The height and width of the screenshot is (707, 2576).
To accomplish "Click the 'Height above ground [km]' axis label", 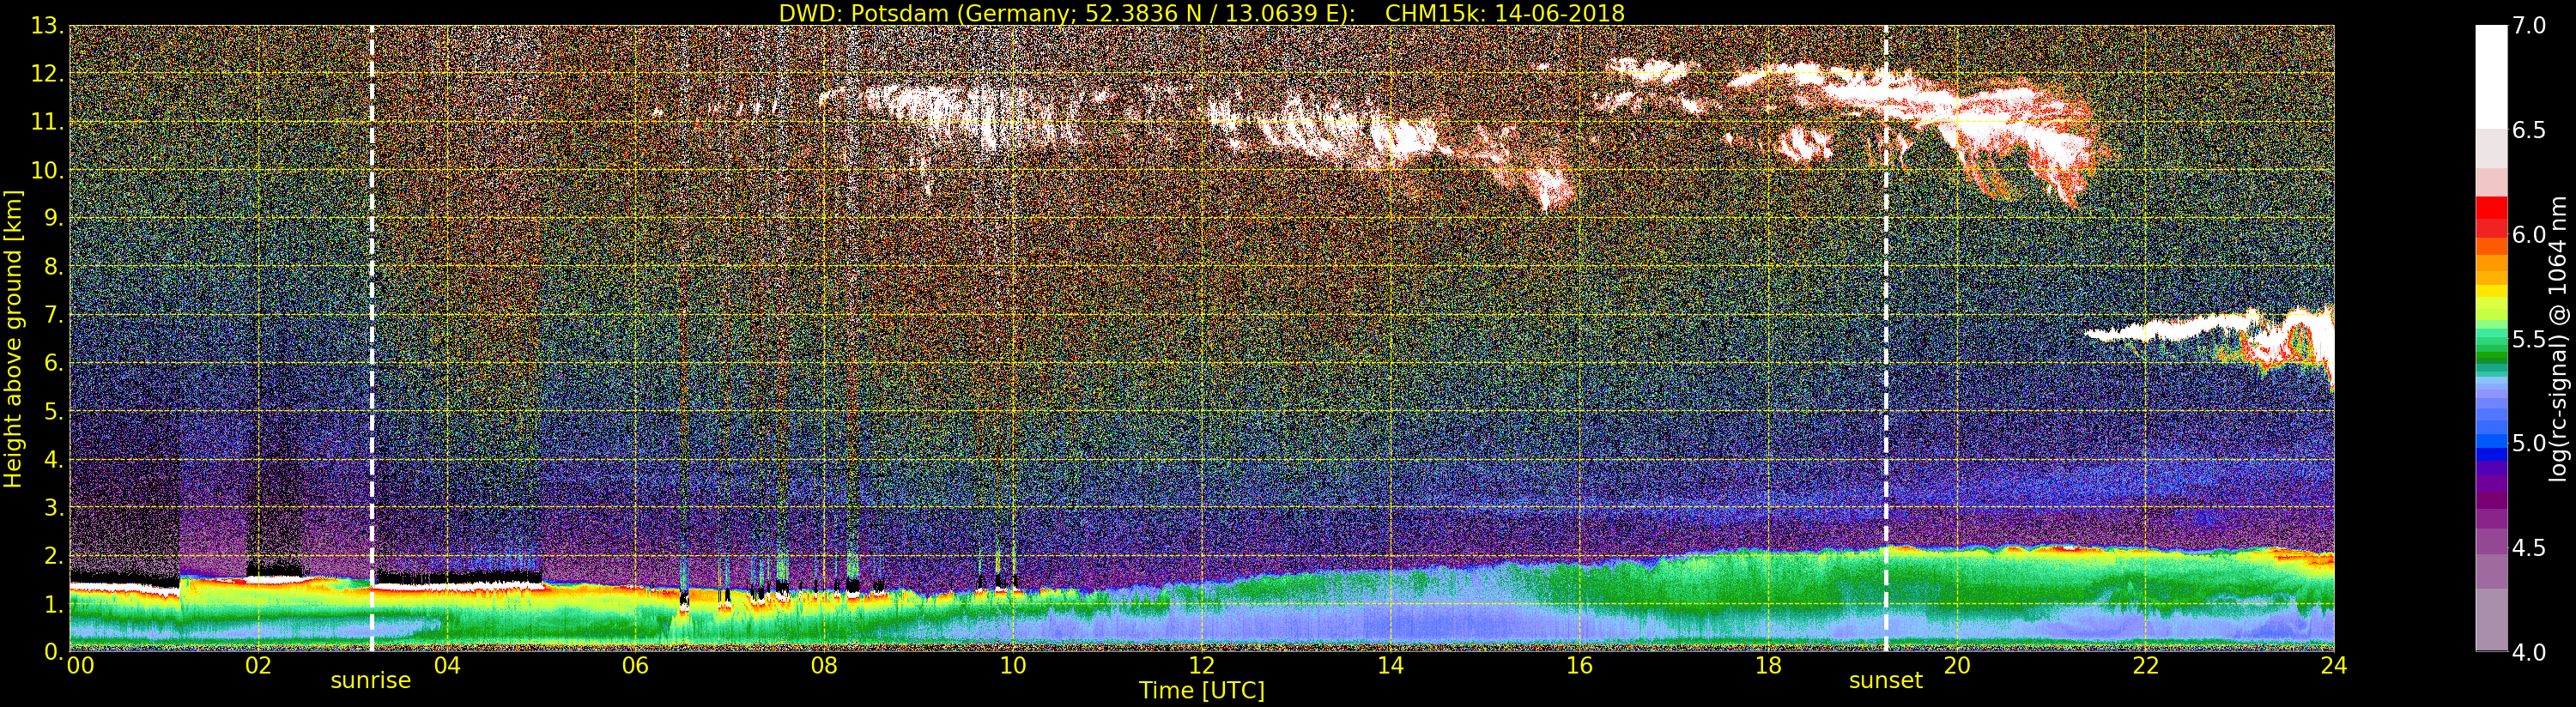I will tap(13, 338).
